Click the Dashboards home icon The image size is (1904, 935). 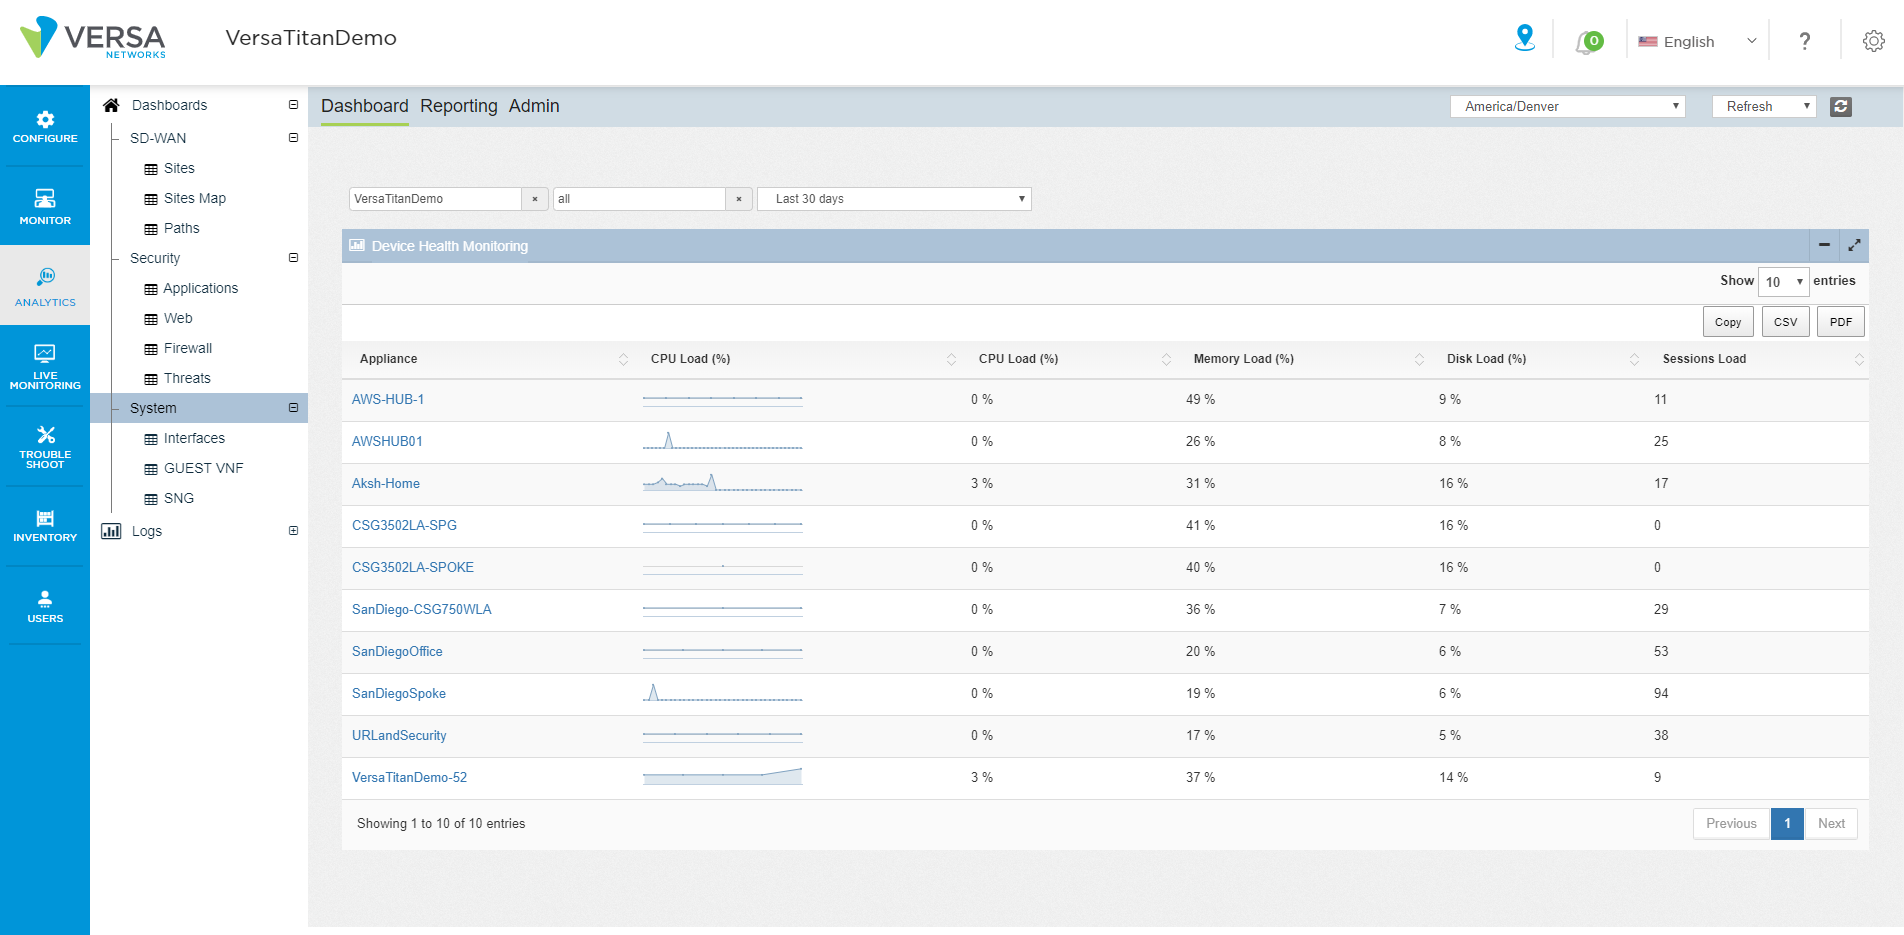click(111, 105)
